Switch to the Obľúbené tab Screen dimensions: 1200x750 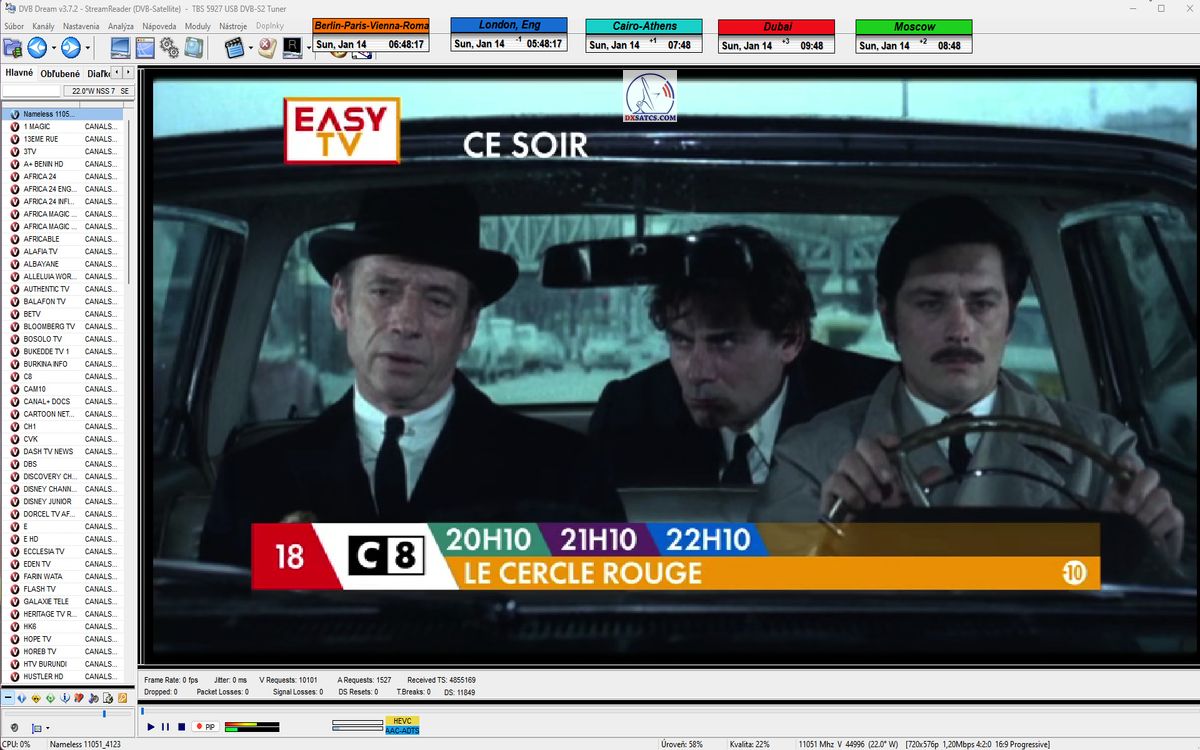click(60, 73)
